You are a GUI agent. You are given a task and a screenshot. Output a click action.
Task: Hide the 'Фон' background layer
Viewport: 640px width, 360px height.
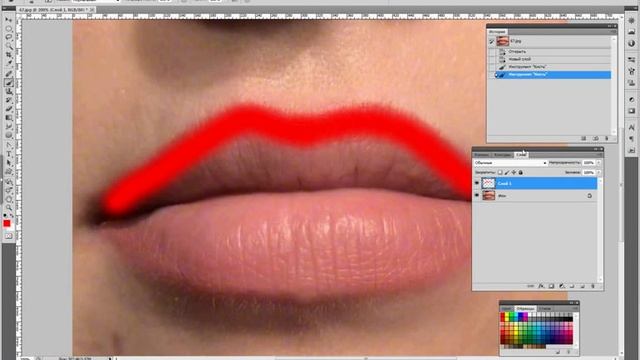tap(477, 196)
